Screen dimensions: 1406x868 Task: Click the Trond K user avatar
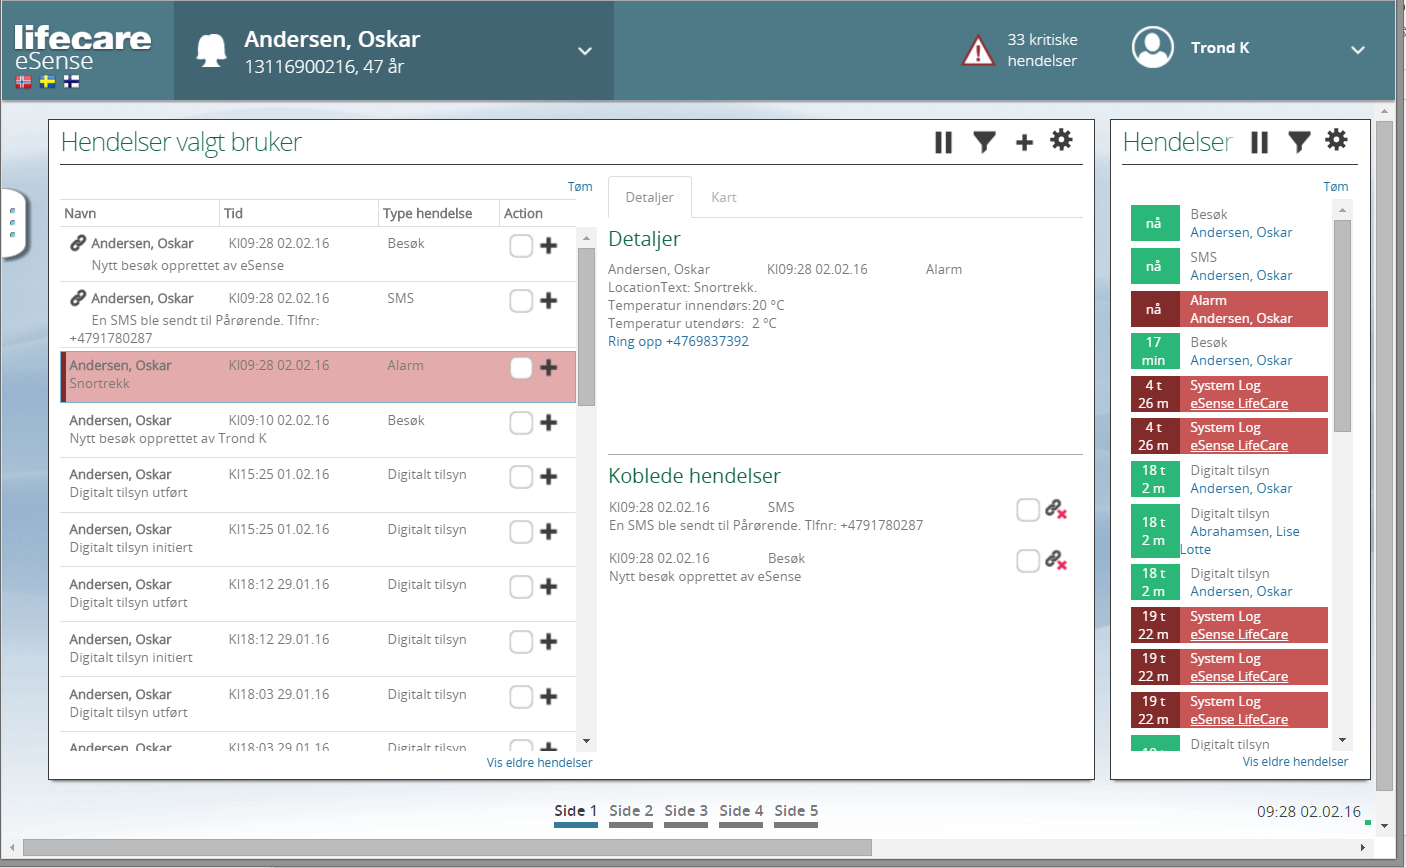[x=1152, y=47]
